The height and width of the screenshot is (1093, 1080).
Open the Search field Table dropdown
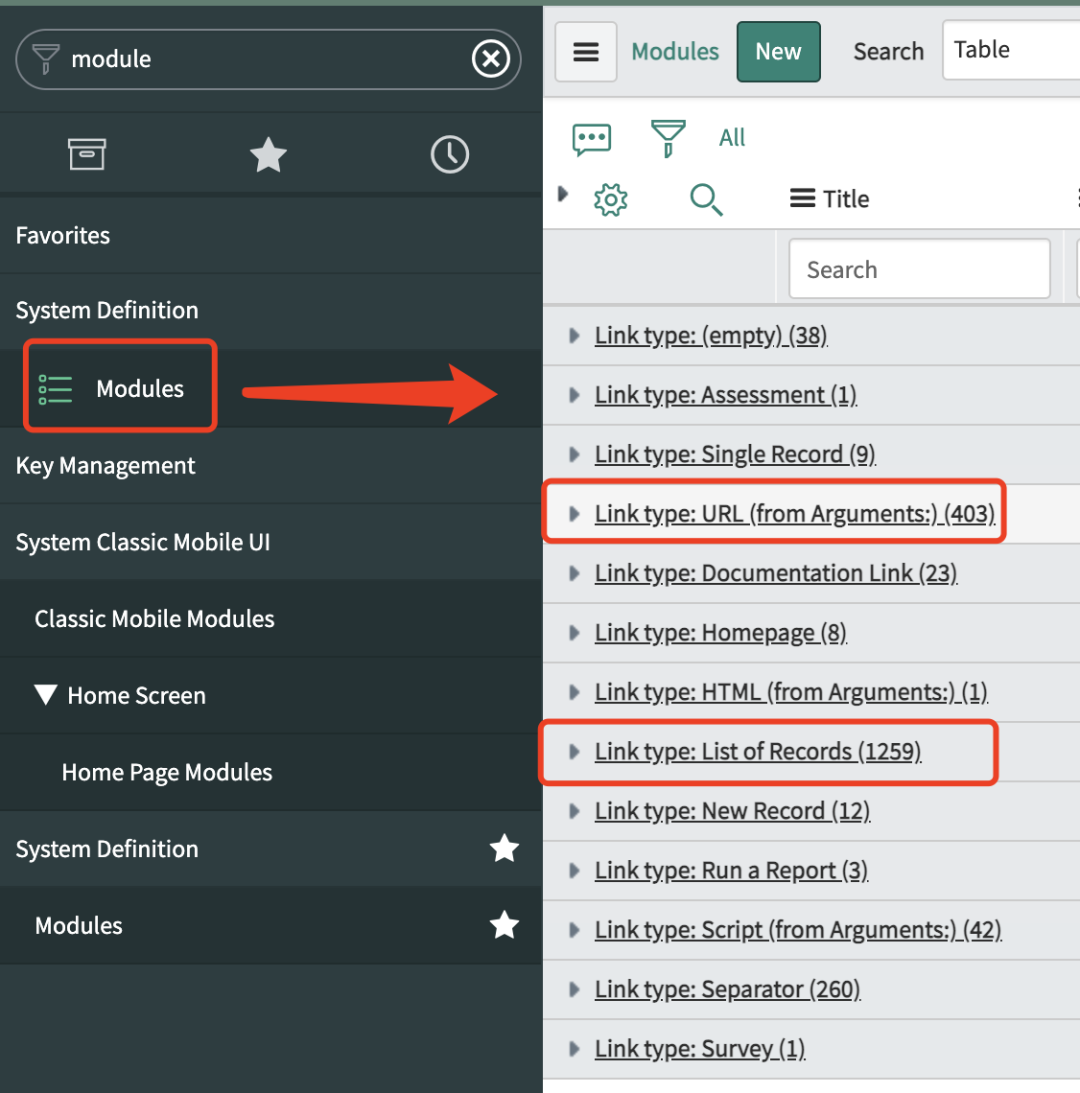click(x=1010, y=50)
